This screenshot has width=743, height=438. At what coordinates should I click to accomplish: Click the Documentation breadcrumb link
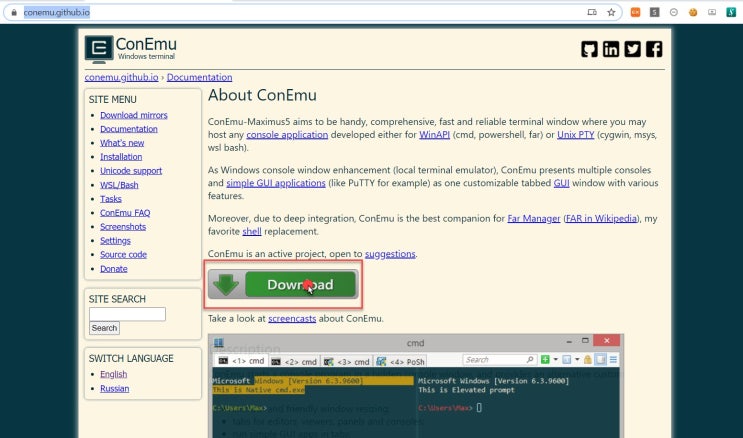(199, 77)
